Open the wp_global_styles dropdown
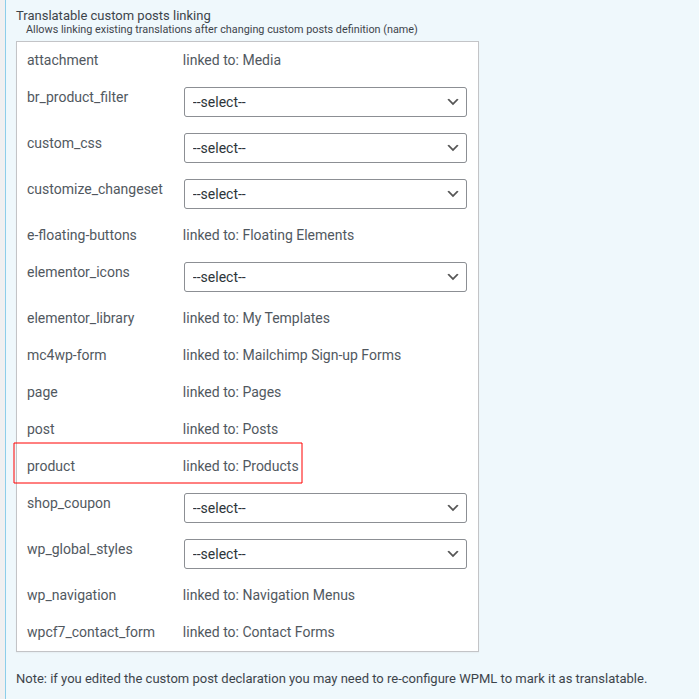Image resolution: width=699 pixels, height=699 pixels. pyautogui.click(x=325, y=554)
